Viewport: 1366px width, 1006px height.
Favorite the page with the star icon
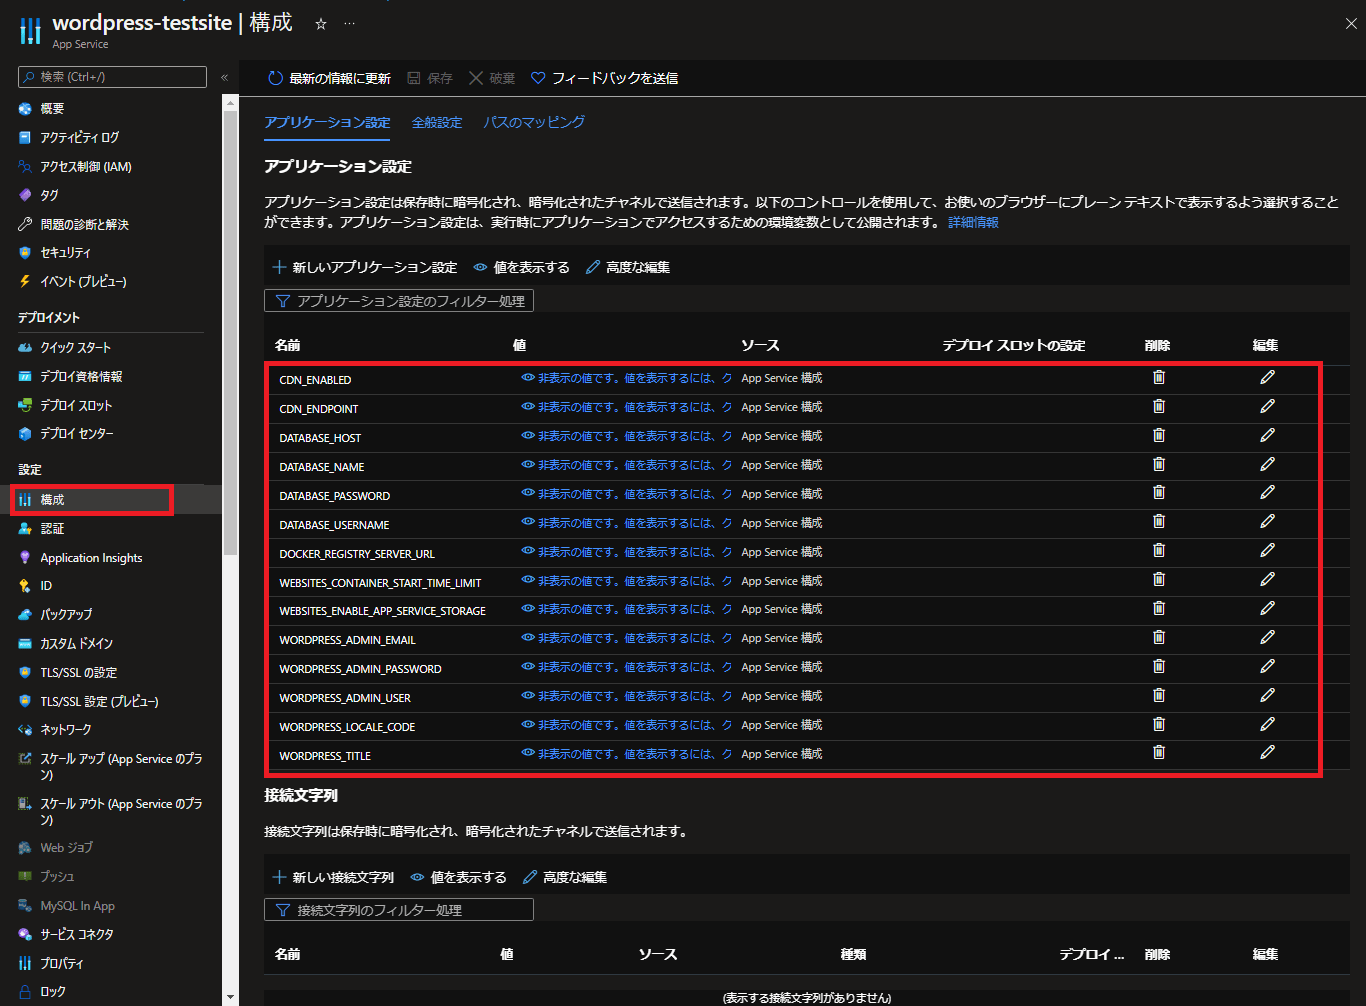[321, 24]
